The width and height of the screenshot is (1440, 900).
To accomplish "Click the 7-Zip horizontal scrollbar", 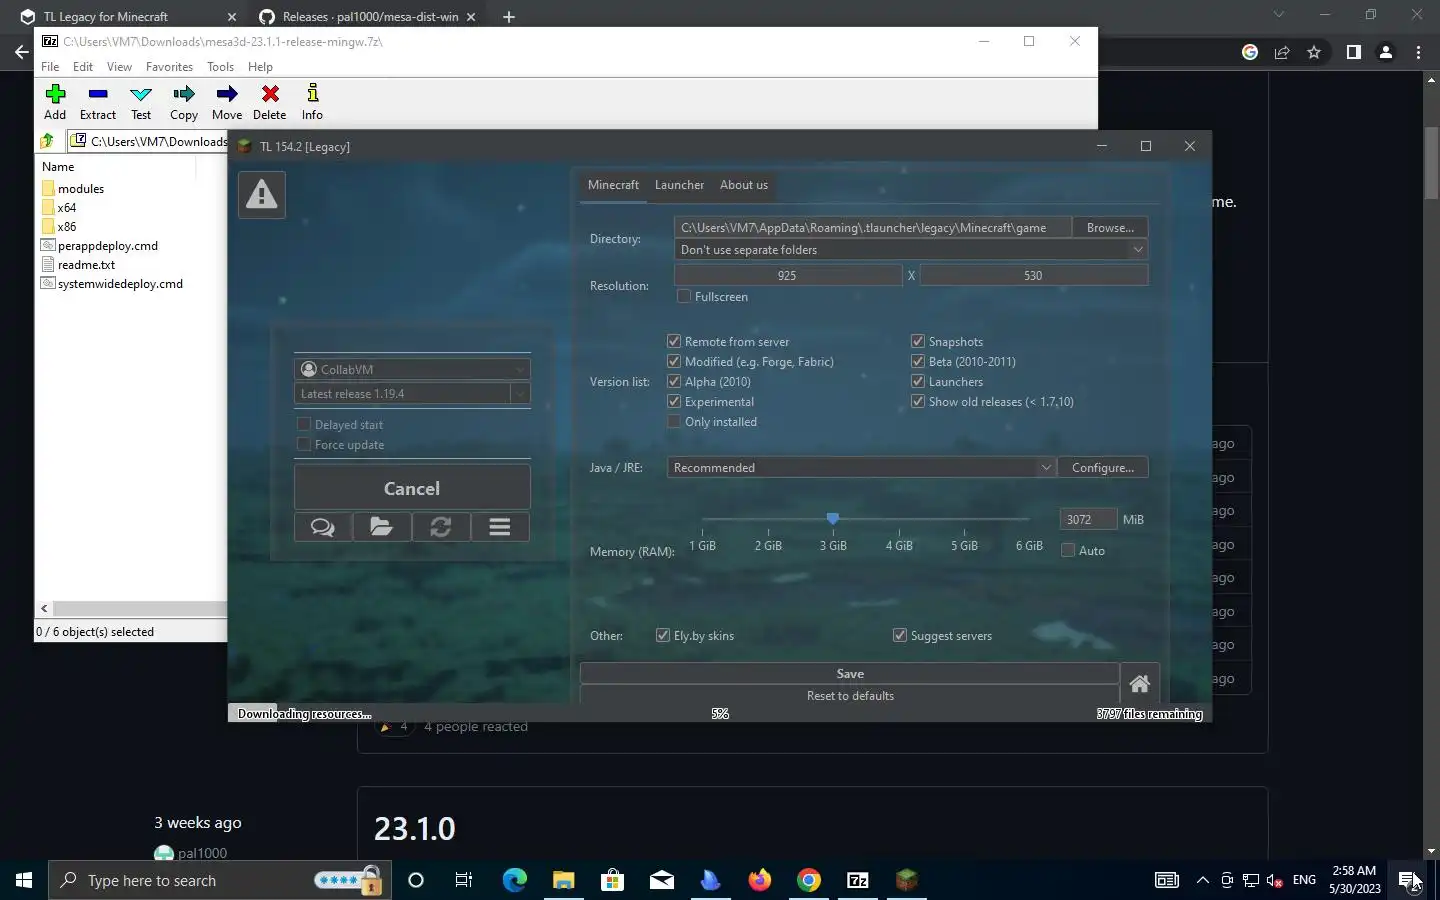I will click(140, 608).
